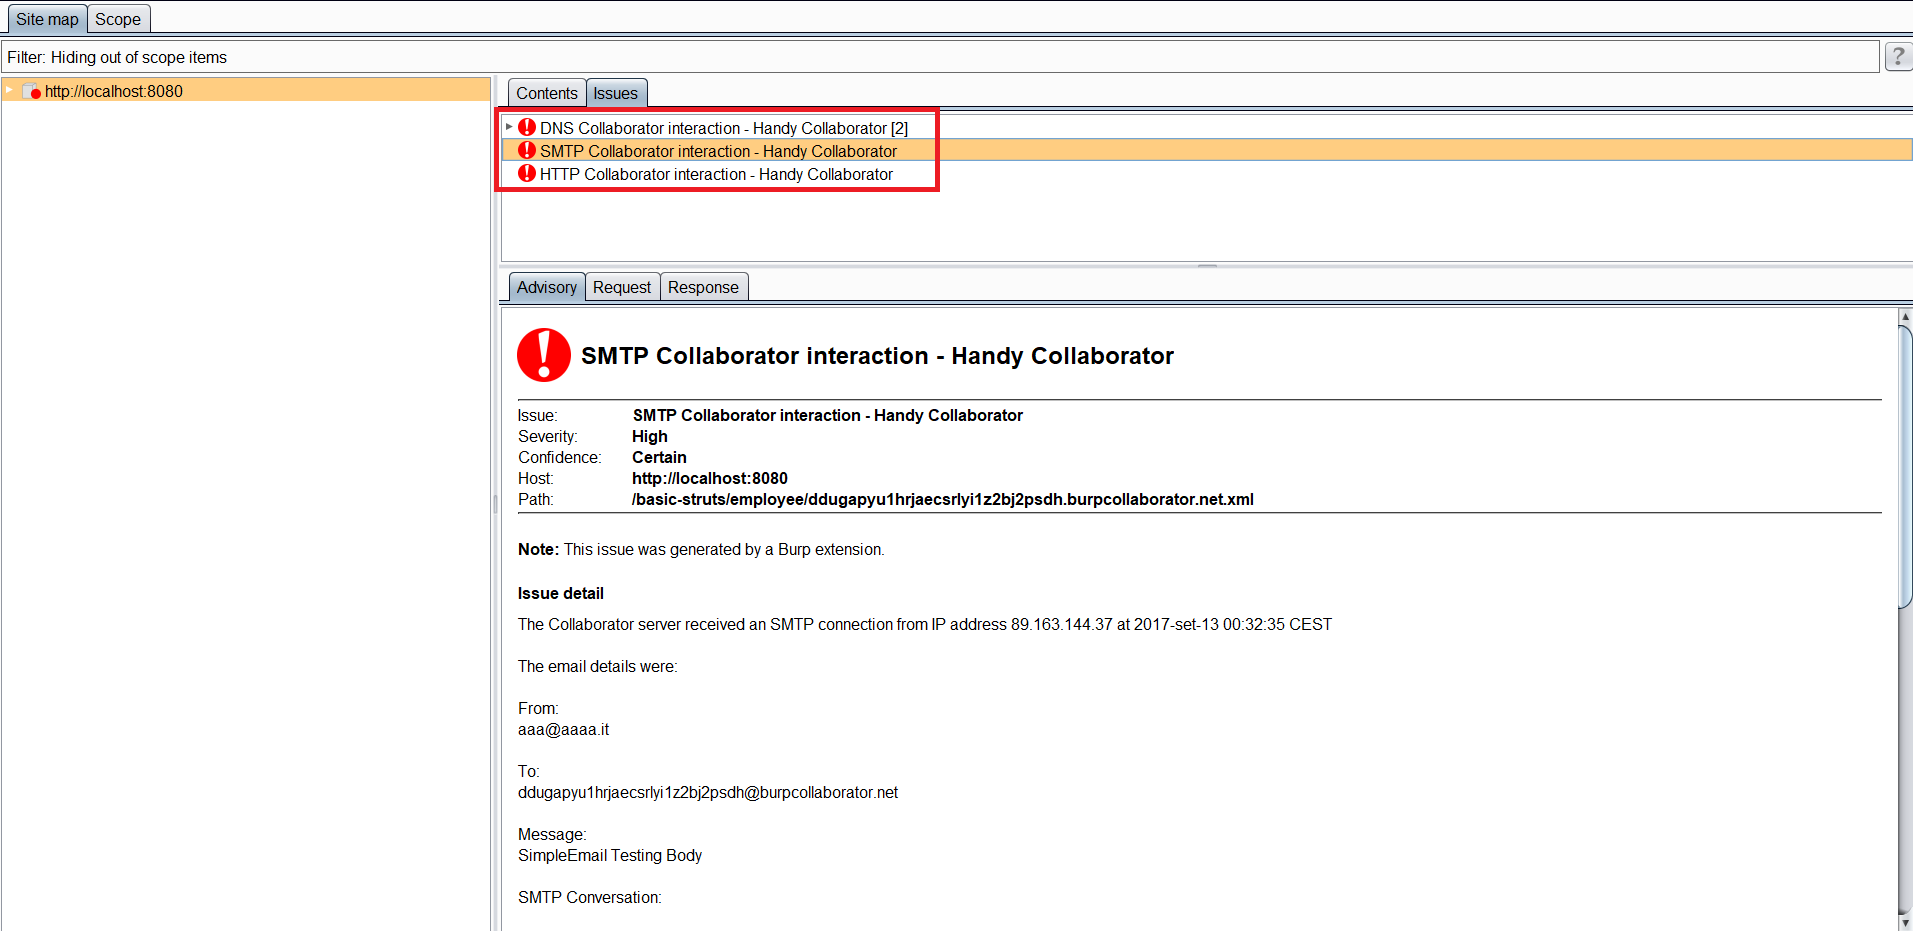Expand the http://localhost:8080 tree node arrow
This screenshot has height=931, width=1913.
(9, 91)
